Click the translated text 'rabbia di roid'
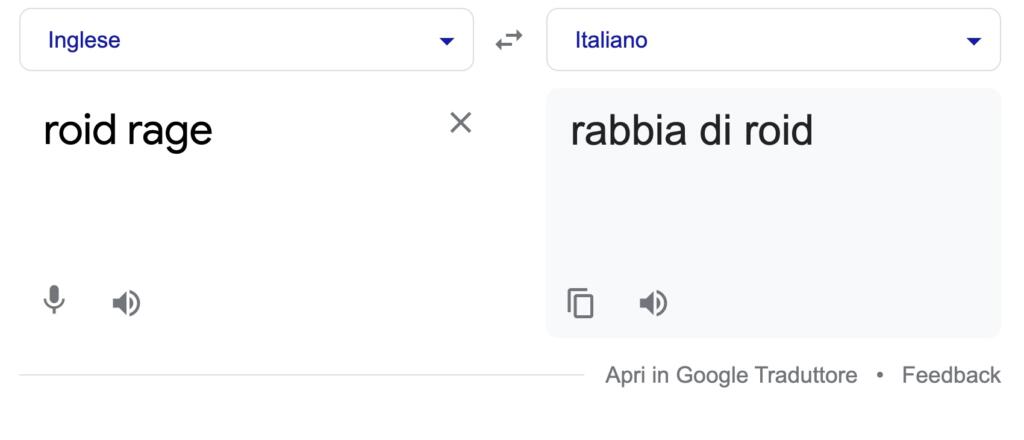The width and height of the screenshot is (1024, 440). [x=691, y=131]
